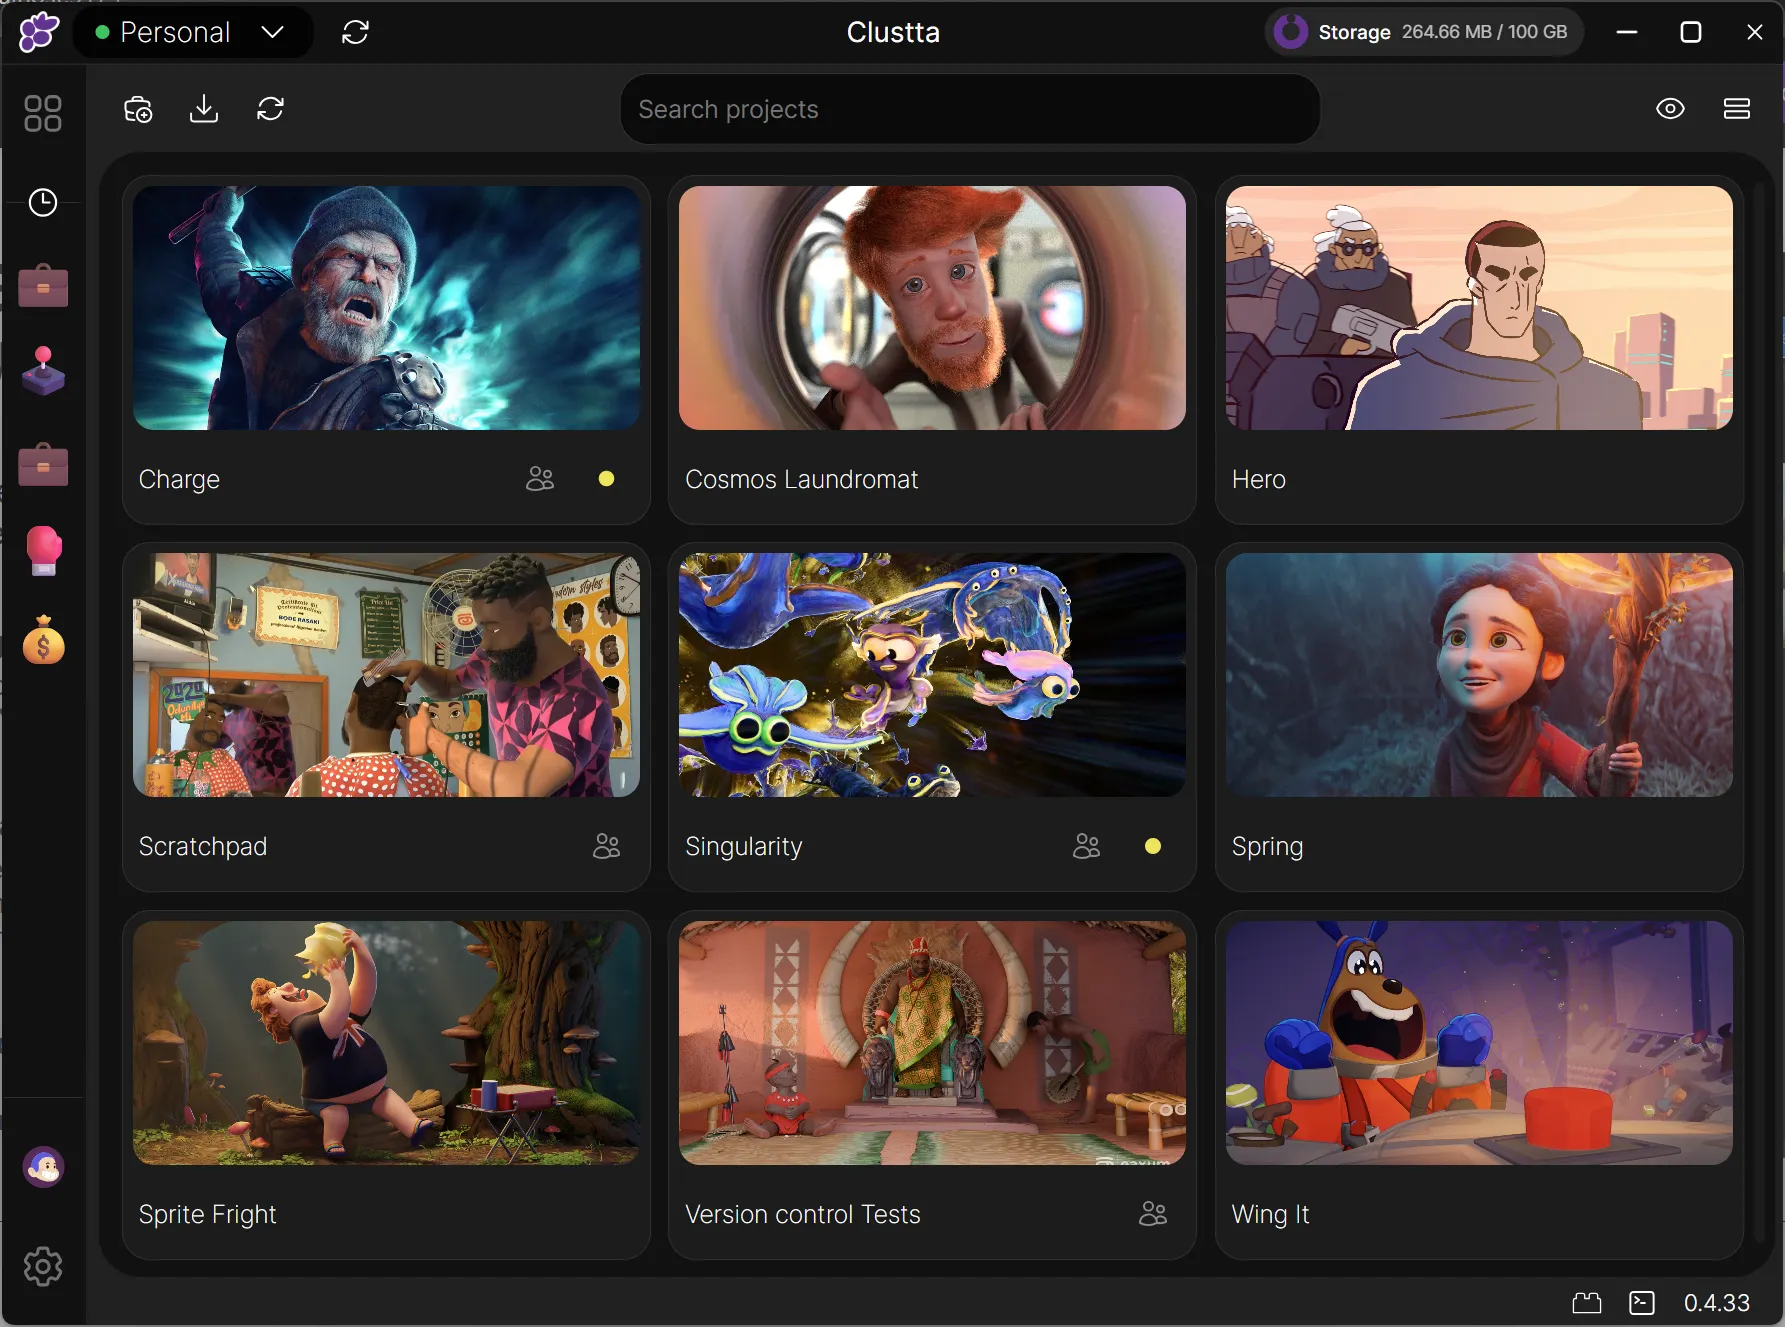Open the Scratchpad project thumbnail

(x=386, y=675)
